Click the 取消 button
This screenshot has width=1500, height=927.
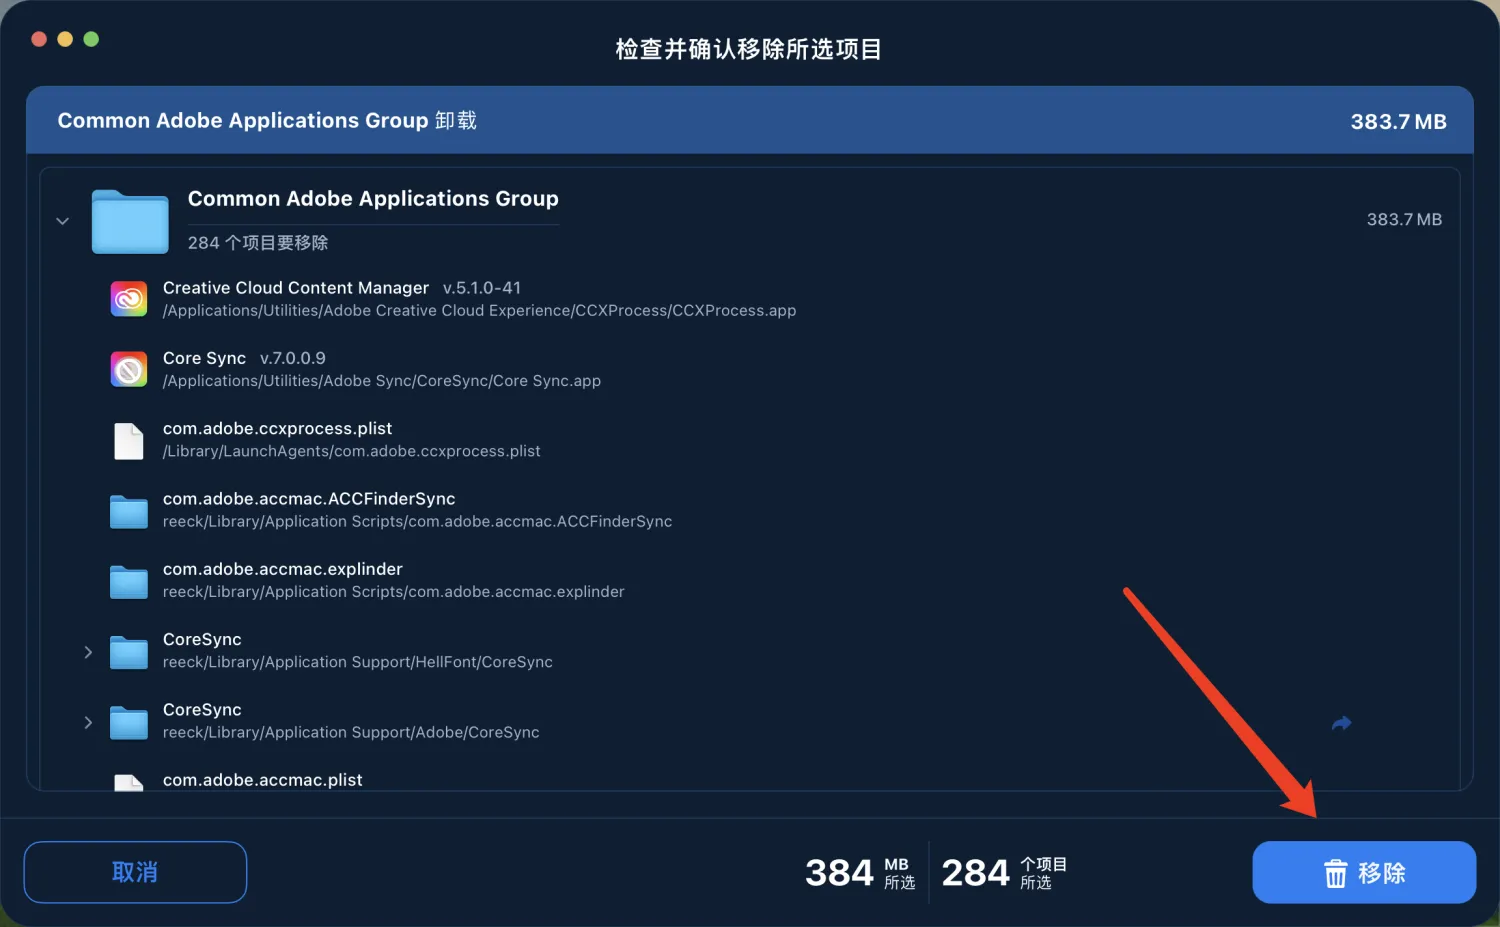pyautogui.click(x=134, y=871)
